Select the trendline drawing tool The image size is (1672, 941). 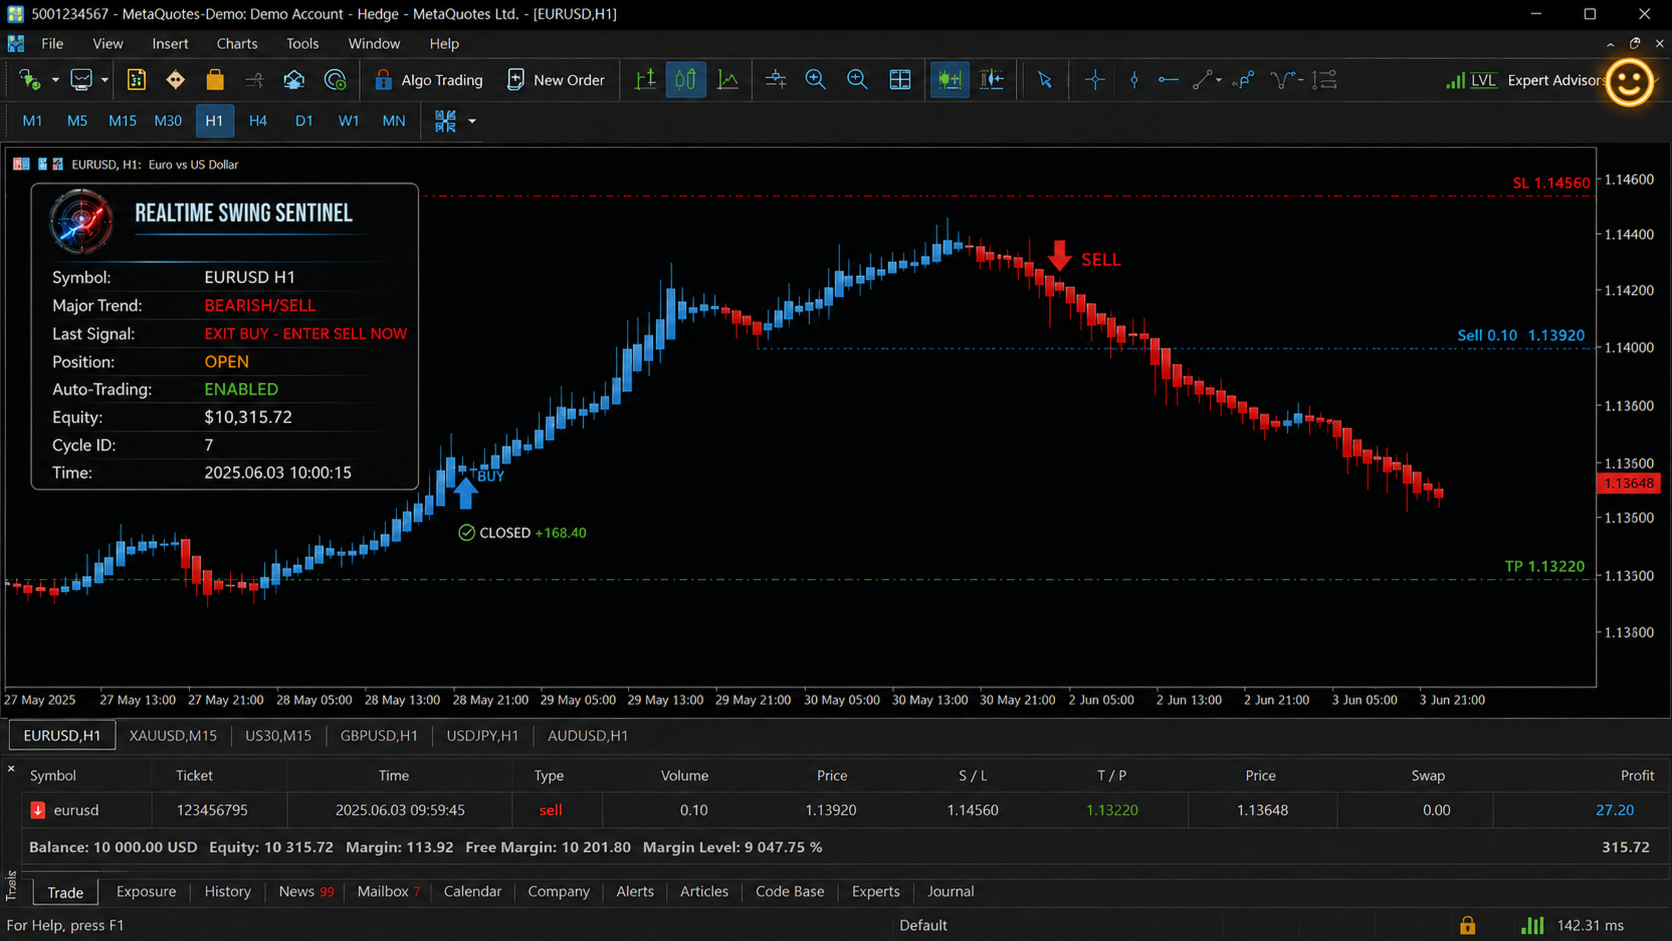pyautogui.click(x=1203, y=80)
